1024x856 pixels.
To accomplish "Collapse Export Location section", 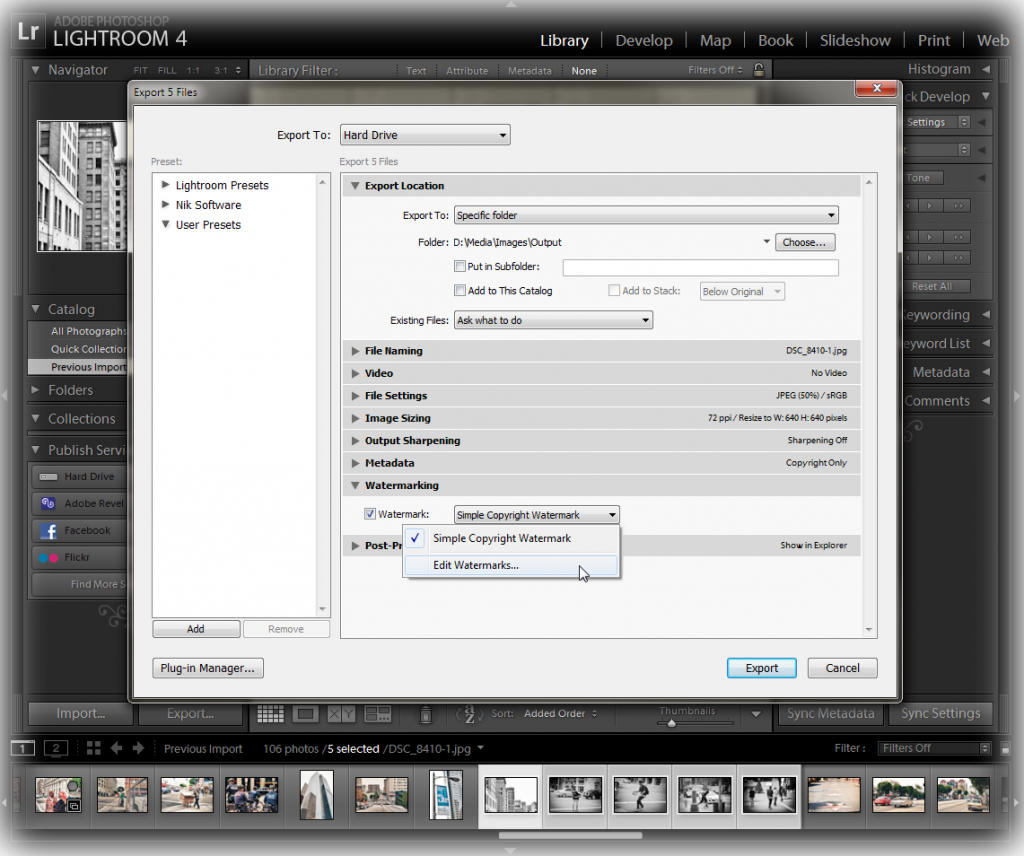I will click(x=355, y=186).
